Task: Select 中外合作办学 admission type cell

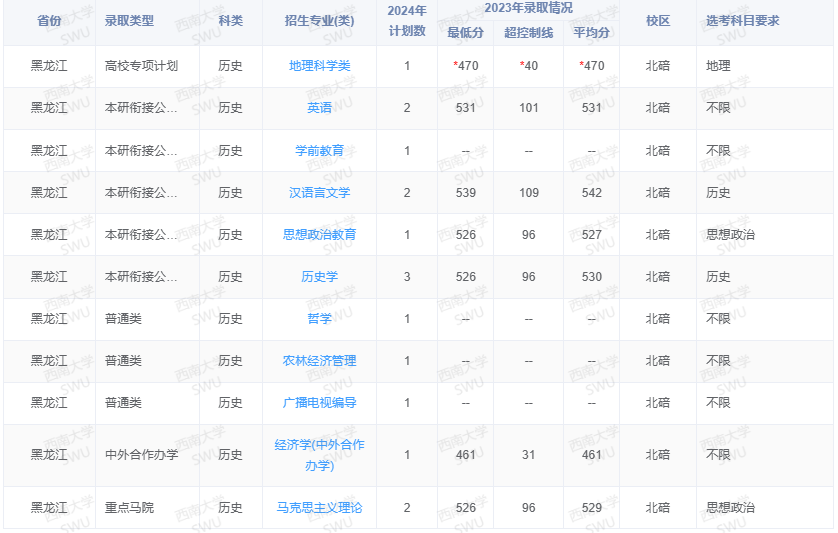Action: (x=142, y=455)
